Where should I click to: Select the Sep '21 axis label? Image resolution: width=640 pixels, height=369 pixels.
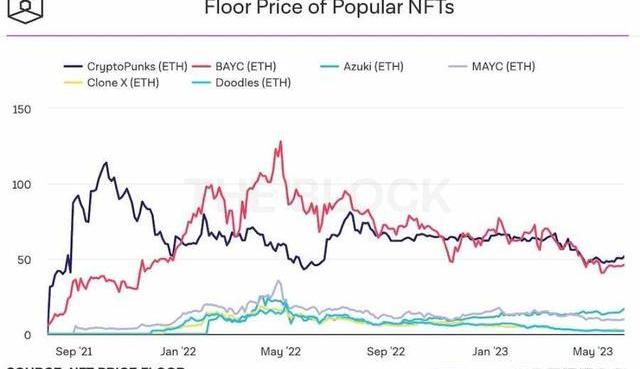(x=73, y=351)
